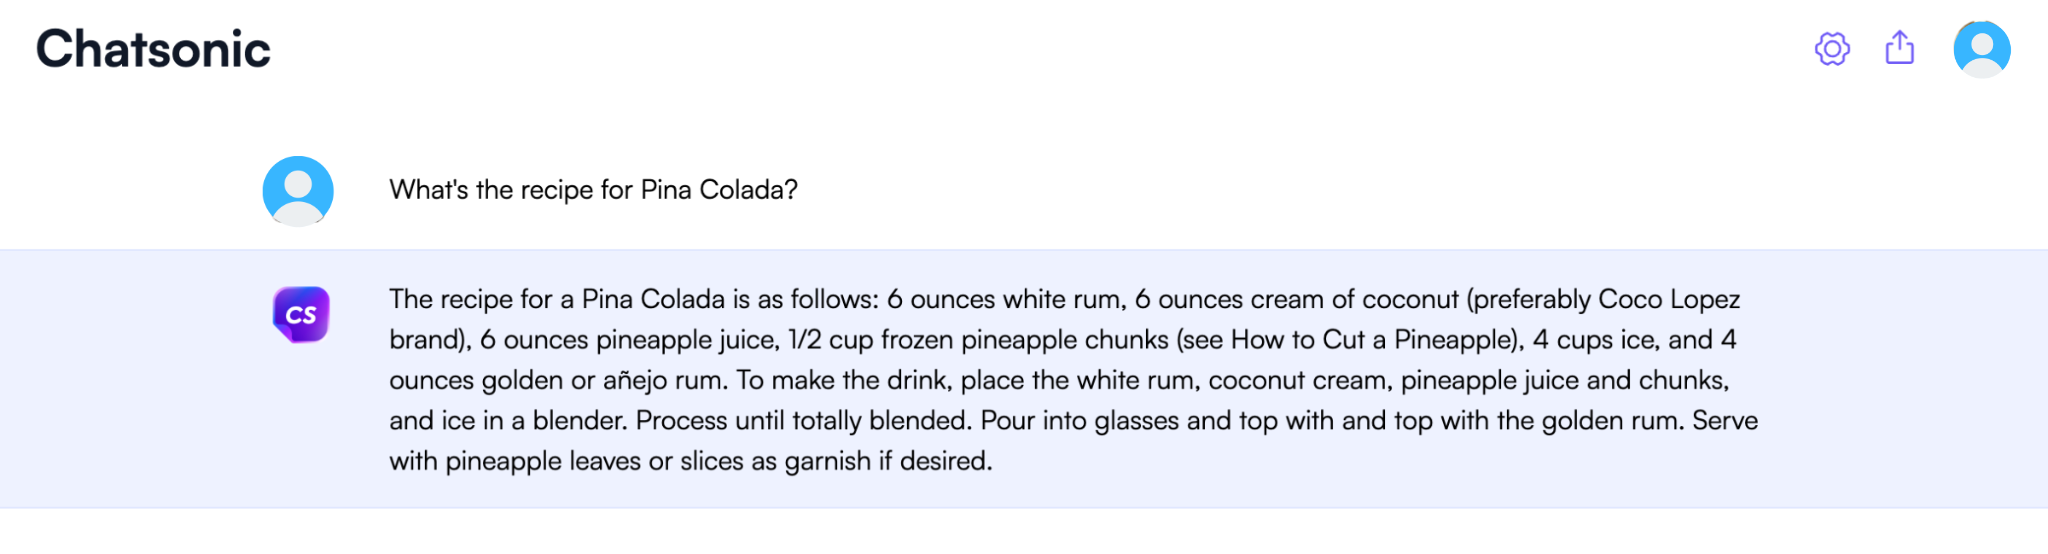Open the settings gear icon
2048x554 pixels.
[x=1832, y=49]
